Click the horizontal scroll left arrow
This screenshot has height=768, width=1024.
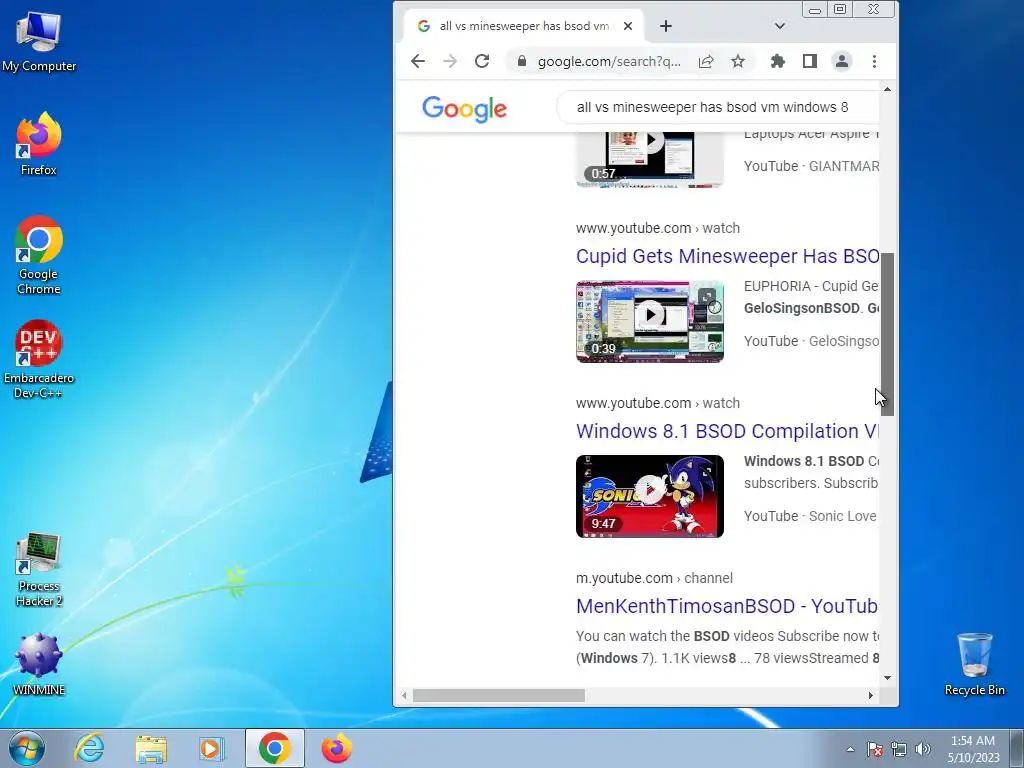tap(404, 696)
